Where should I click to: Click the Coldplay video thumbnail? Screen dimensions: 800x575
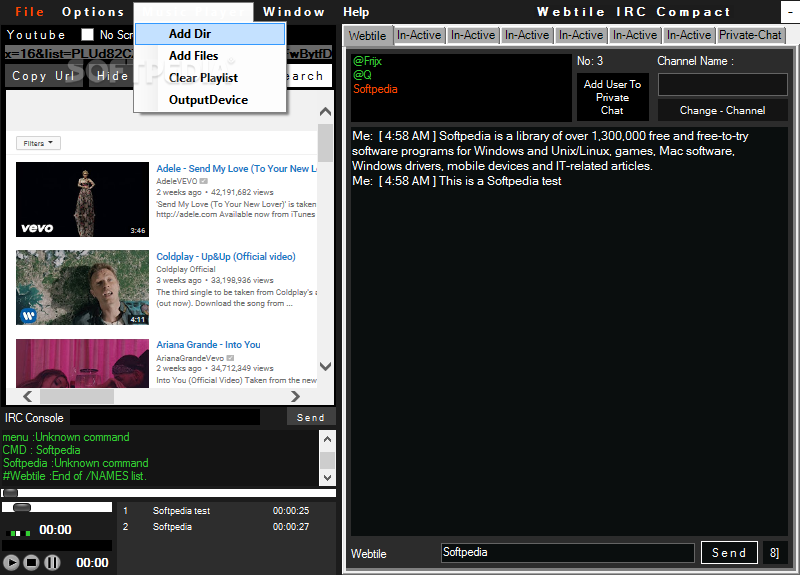82,287
